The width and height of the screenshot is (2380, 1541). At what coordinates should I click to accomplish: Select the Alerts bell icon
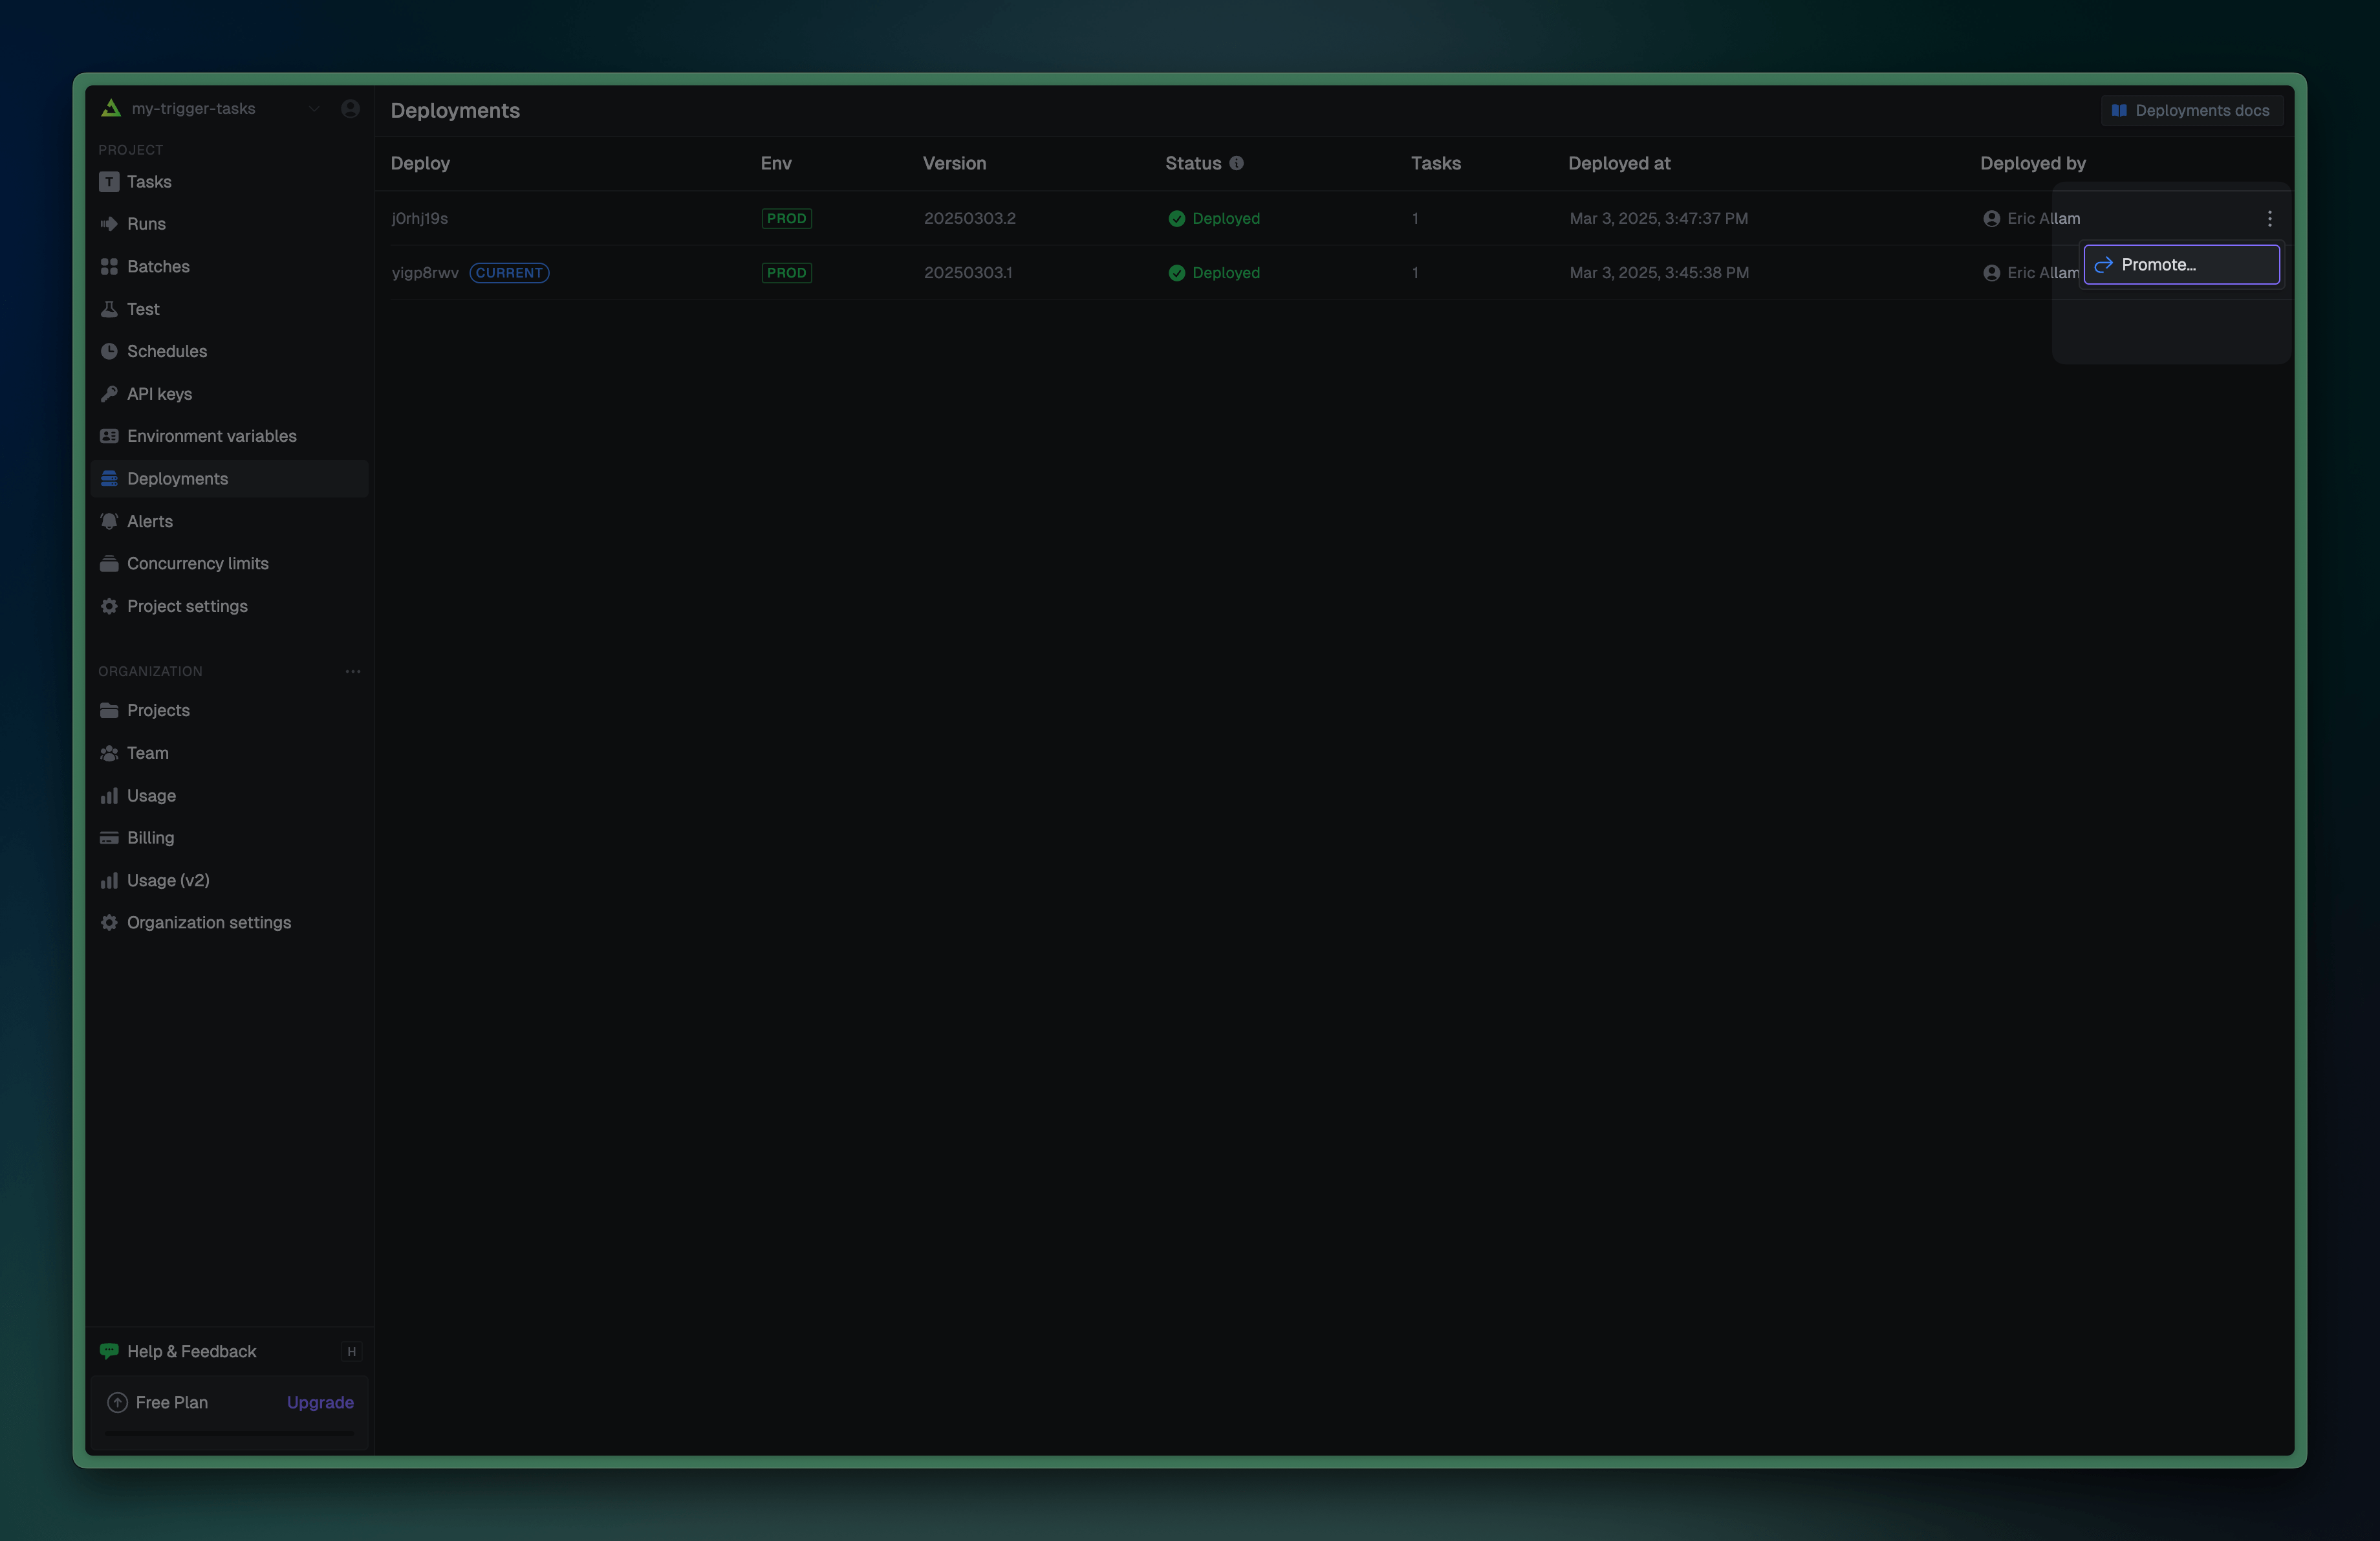[110, 521]
